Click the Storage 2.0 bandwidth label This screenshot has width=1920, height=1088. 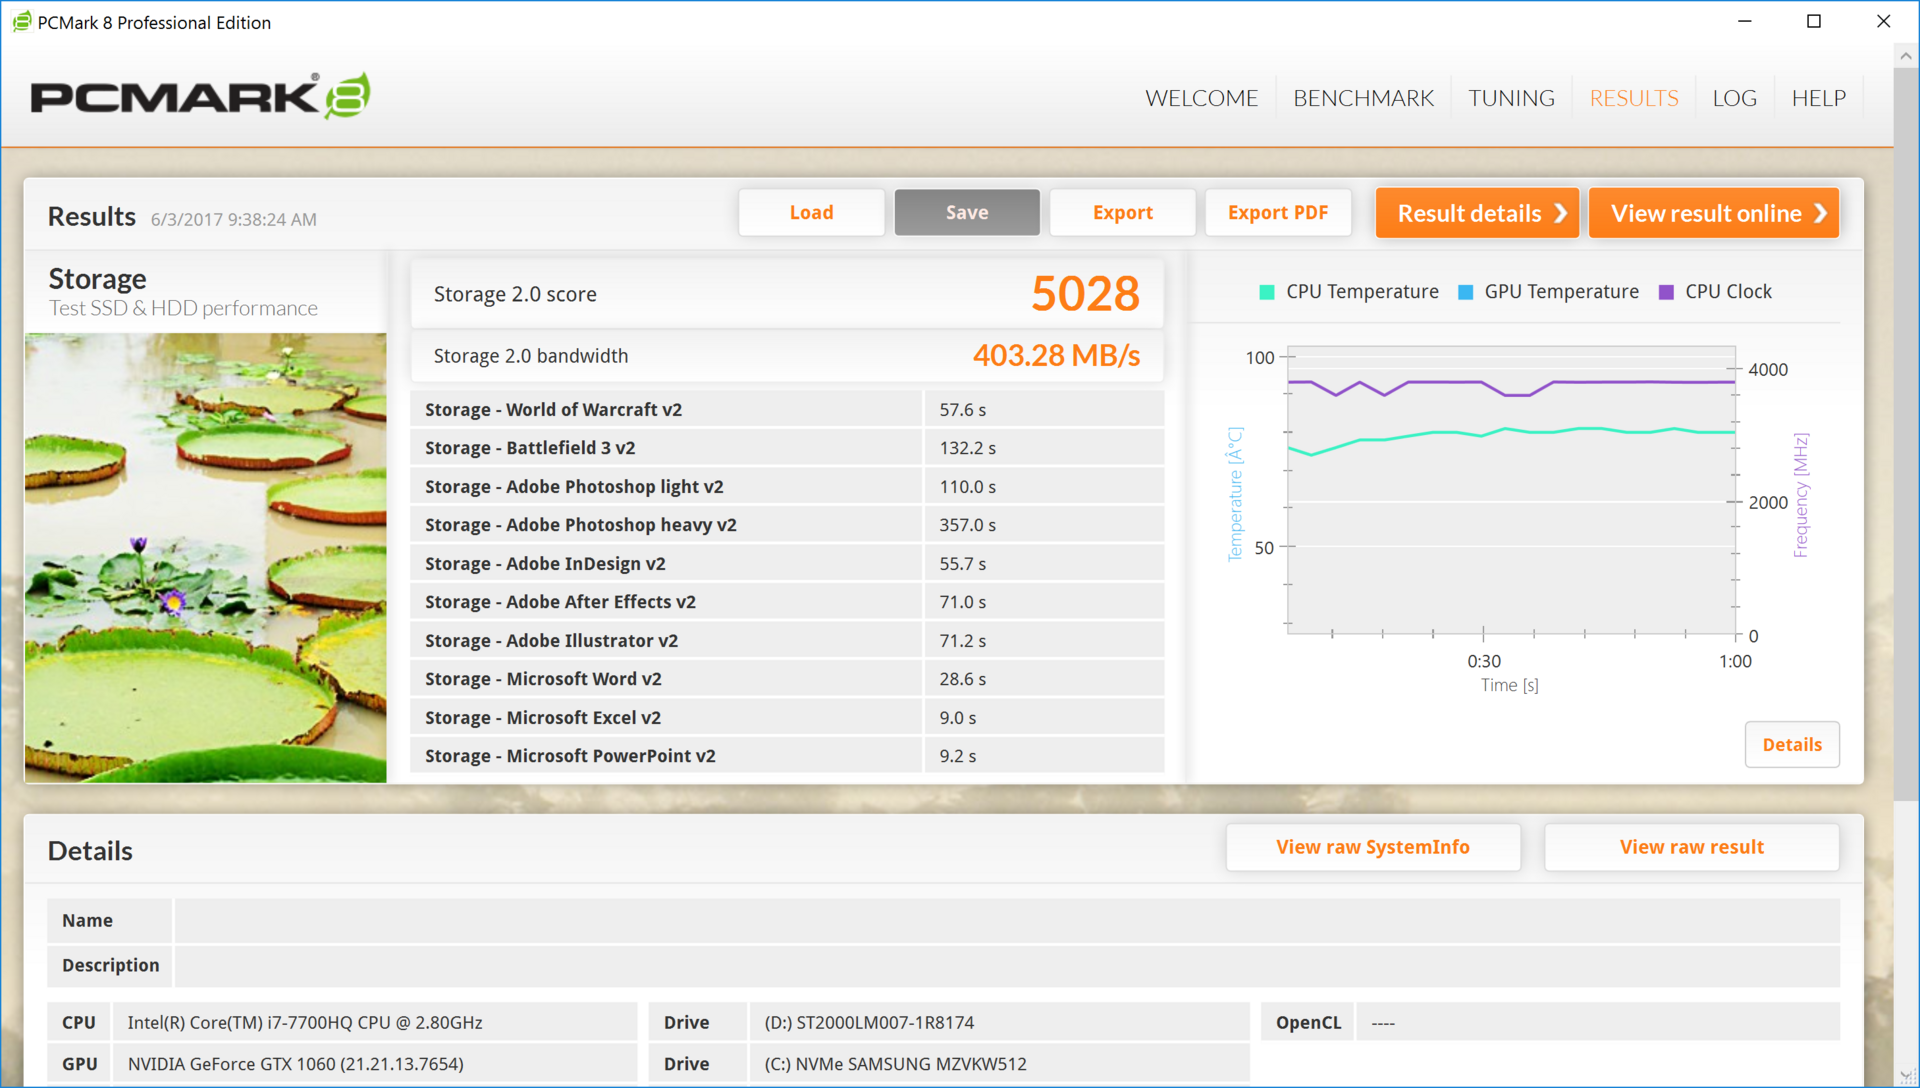click(x=531, y=356)
